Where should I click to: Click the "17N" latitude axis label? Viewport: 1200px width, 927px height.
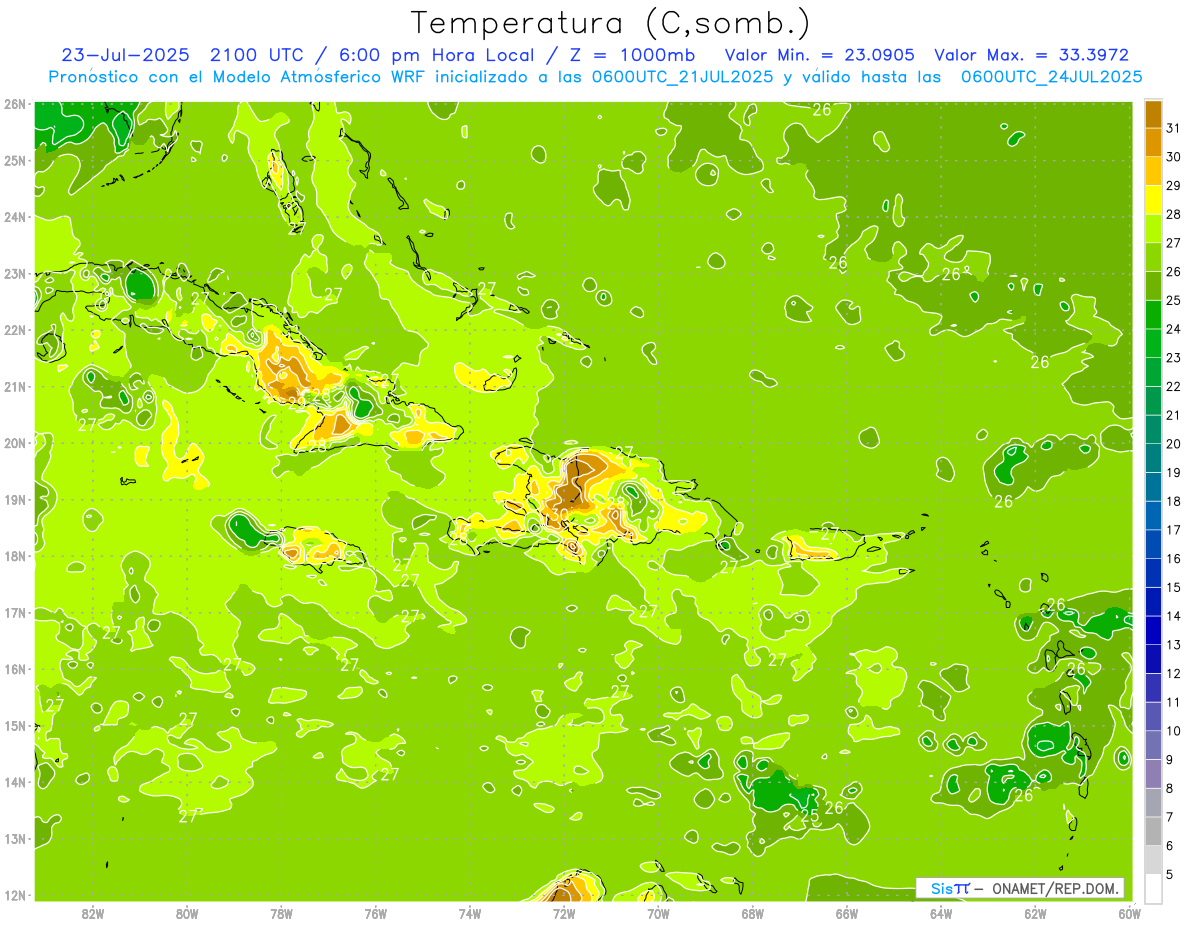tap(14, 612)
